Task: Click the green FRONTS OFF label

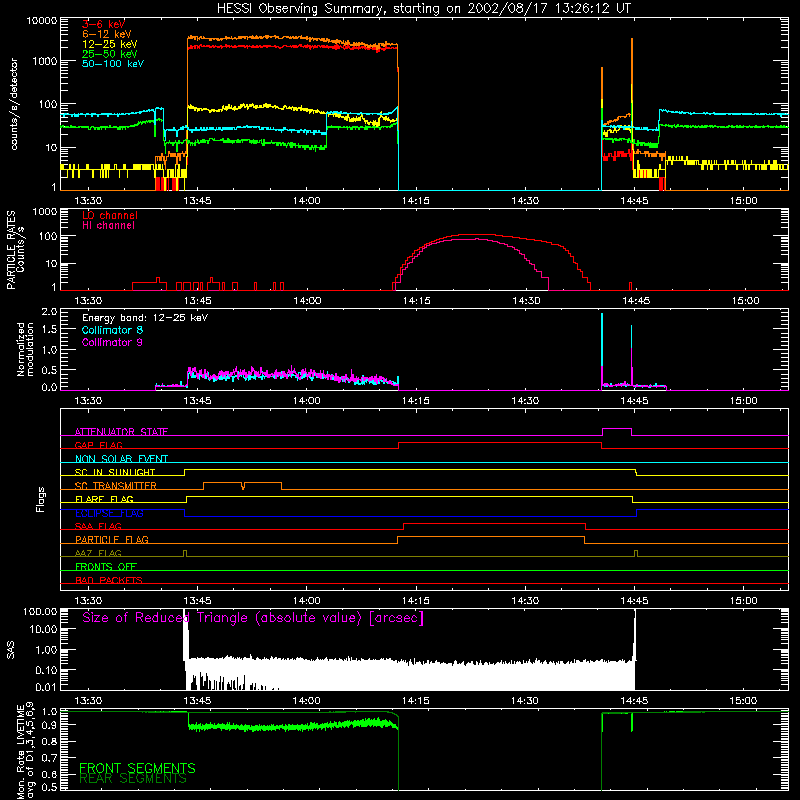Action: pyautogui.click(x=106, y=566)
